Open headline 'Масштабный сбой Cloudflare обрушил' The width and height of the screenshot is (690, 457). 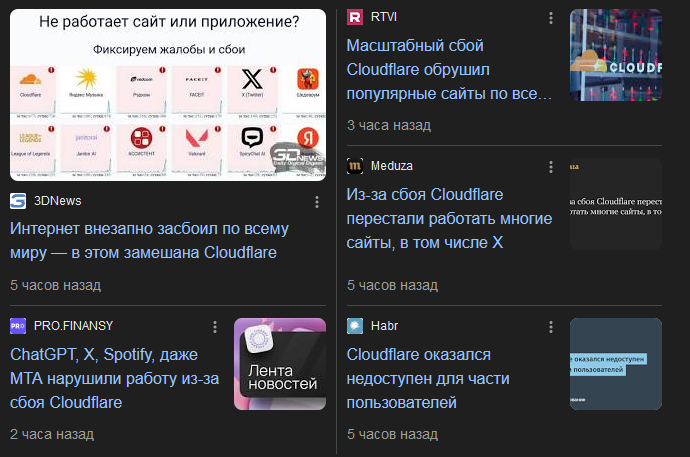click(x=449, y=69)
